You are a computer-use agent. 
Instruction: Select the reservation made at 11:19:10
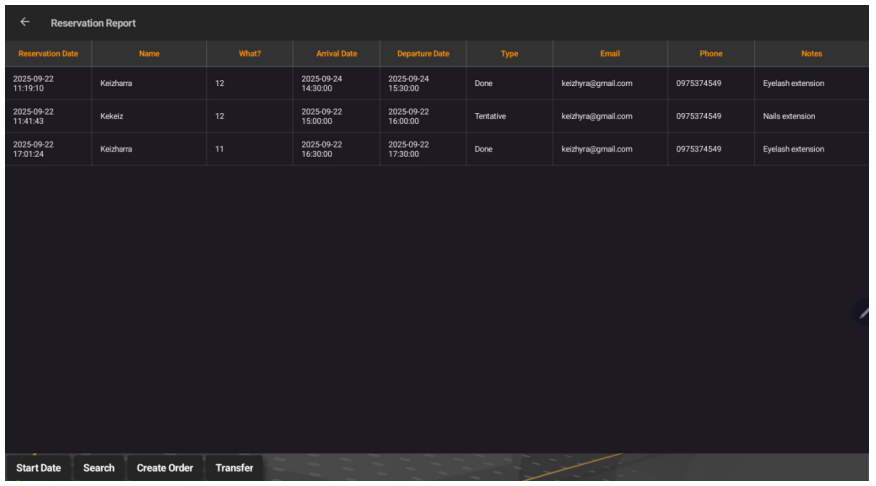(x=34, y=83)
